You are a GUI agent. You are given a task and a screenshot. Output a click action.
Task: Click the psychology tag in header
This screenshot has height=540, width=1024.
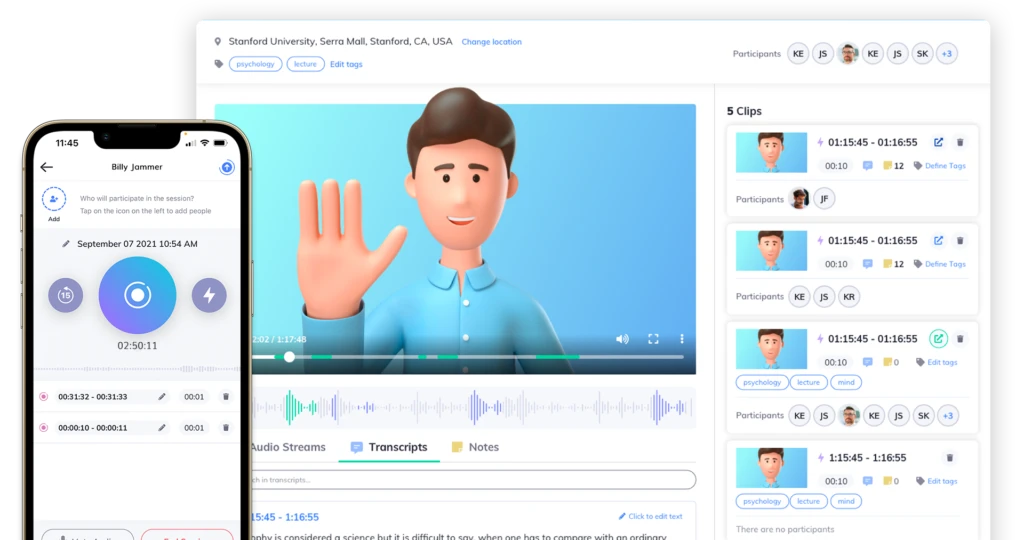[x=255, y=64]
